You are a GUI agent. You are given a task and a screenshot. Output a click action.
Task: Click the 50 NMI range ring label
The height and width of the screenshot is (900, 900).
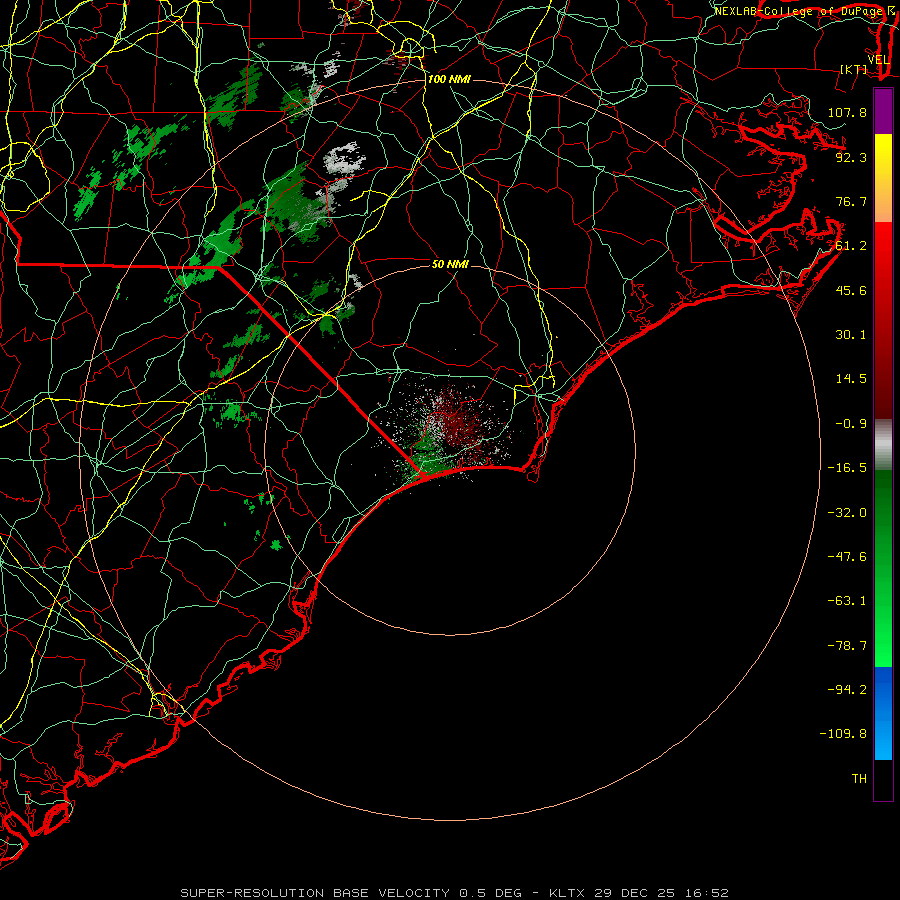[x=451, y=264]
